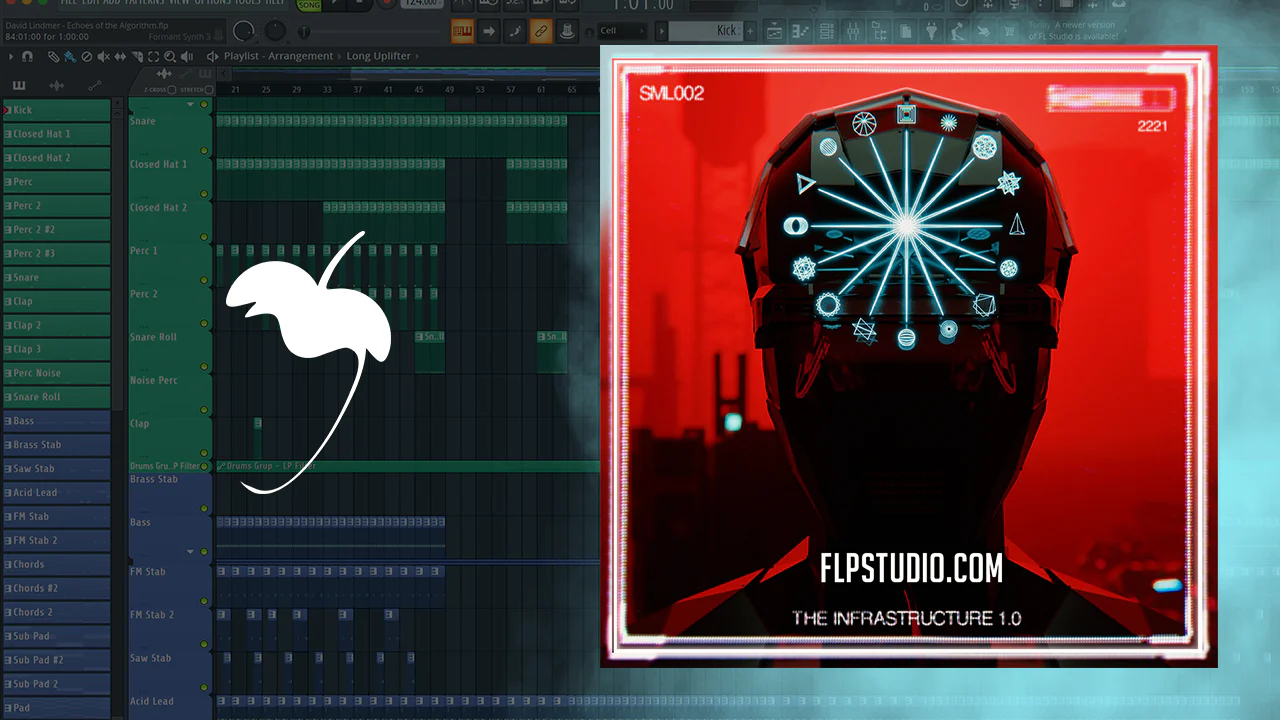
Task: Click the step edit icon left of the link button
Action: tap(515, 31)
